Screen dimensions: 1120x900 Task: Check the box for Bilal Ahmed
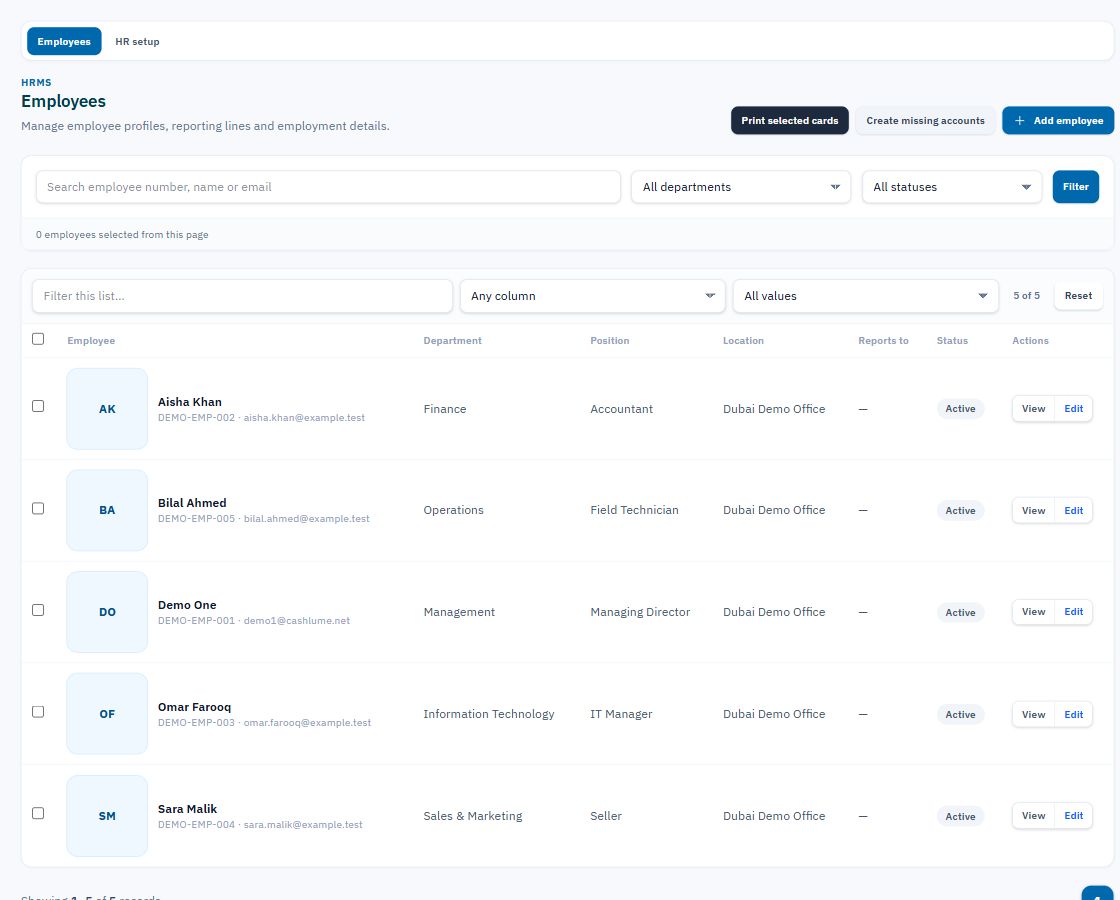(39, 509)
